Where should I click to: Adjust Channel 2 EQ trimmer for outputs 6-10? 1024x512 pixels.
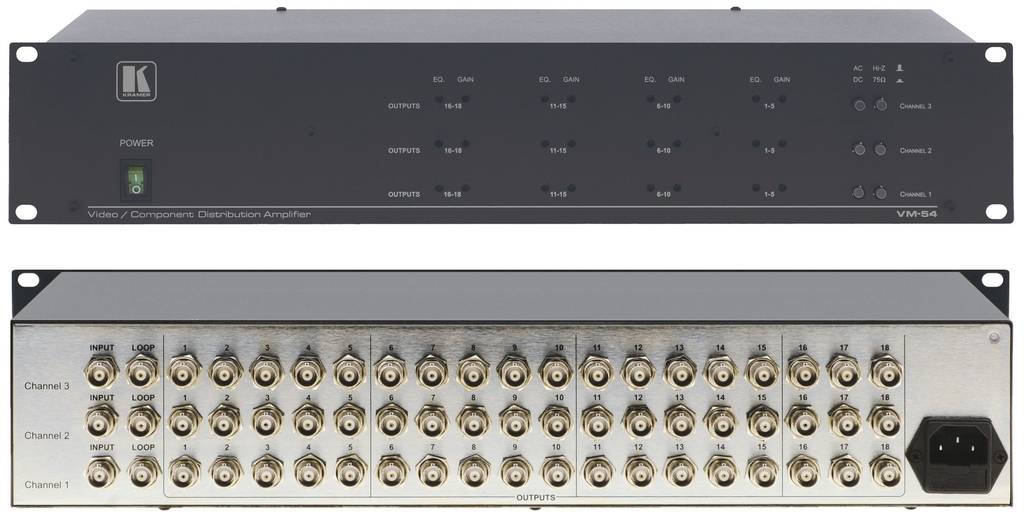(x=650, y=143)
